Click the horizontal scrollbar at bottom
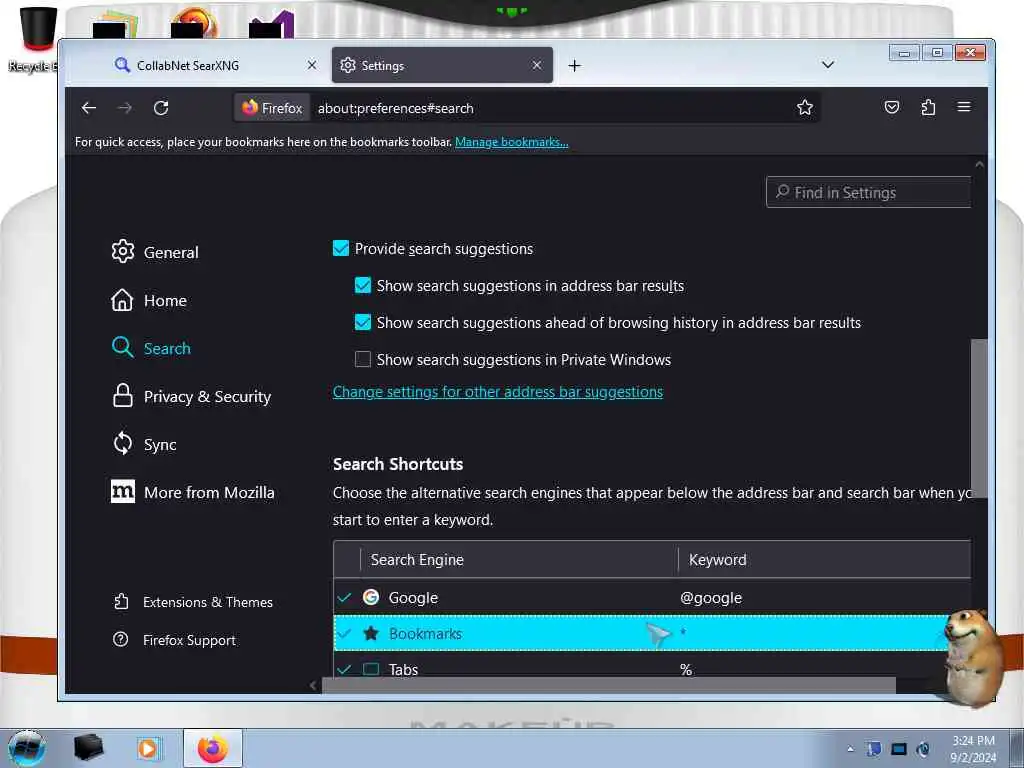Image resolution: width=1024 pixels, height=768 pixels. click(x=609, y=685)
